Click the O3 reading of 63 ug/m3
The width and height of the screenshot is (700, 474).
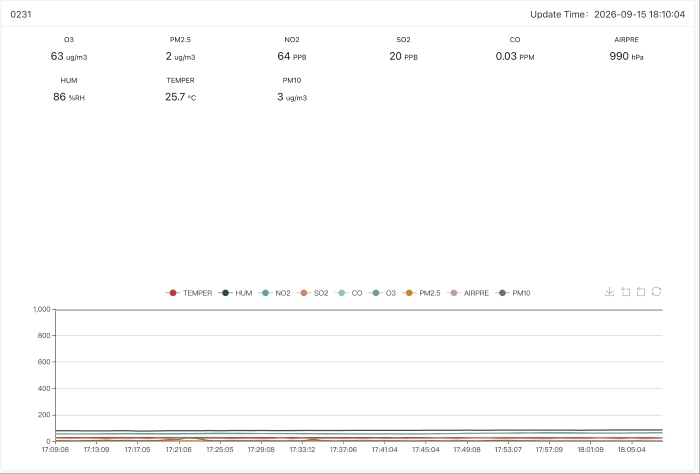coord(69,56)
